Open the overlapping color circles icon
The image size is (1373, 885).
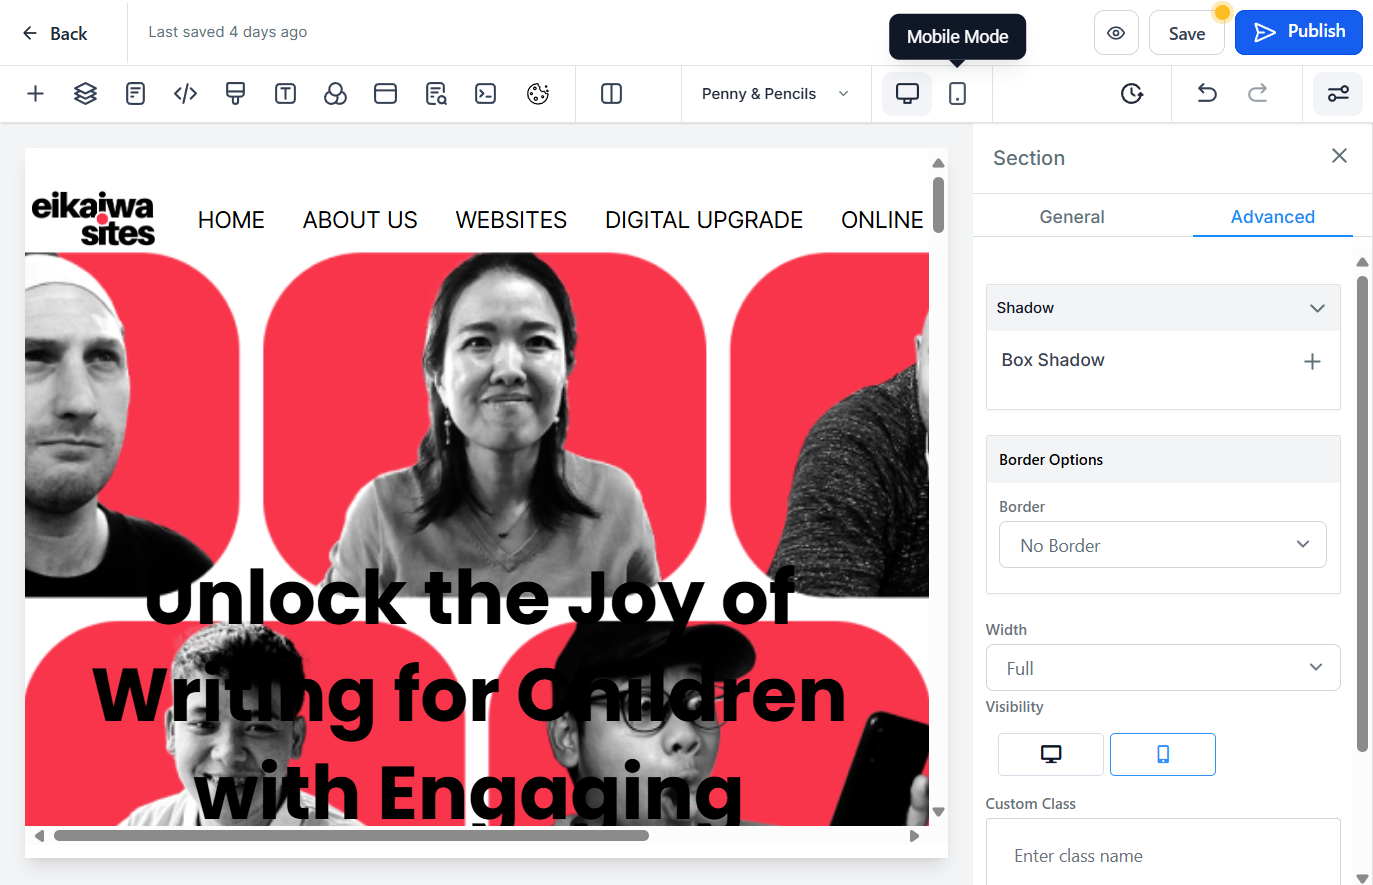pos(335,94)
